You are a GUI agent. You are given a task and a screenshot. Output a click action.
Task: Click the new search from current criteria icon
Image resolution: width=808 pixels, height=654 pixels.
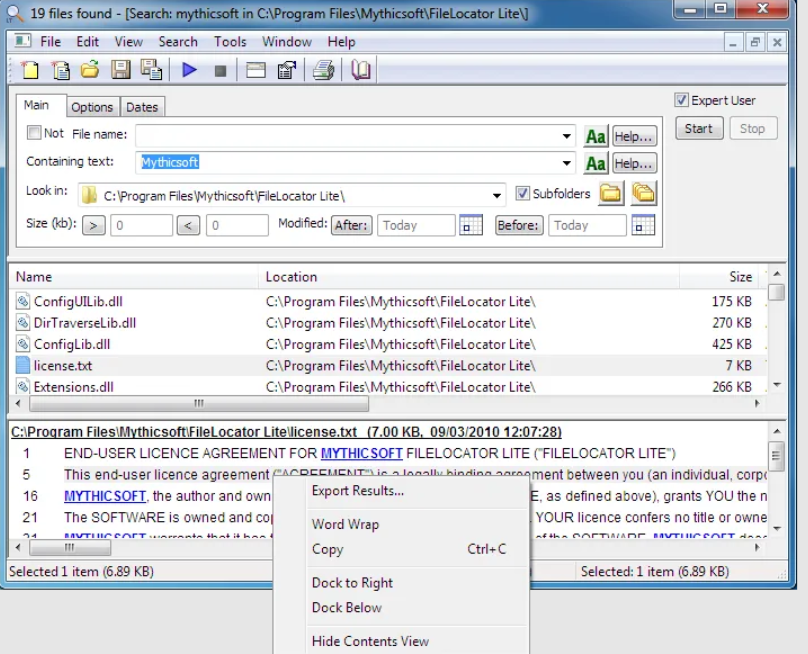(x=60, y=70)
